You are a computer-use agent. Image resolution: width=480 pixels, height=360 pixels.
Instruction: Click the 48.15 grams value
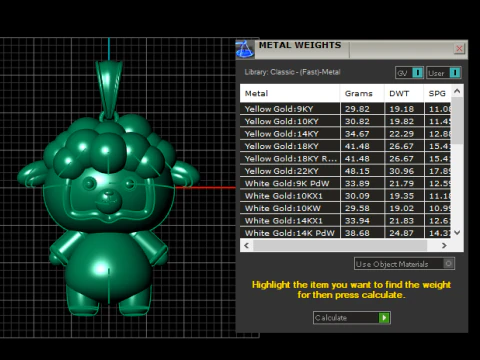point(357,171)
